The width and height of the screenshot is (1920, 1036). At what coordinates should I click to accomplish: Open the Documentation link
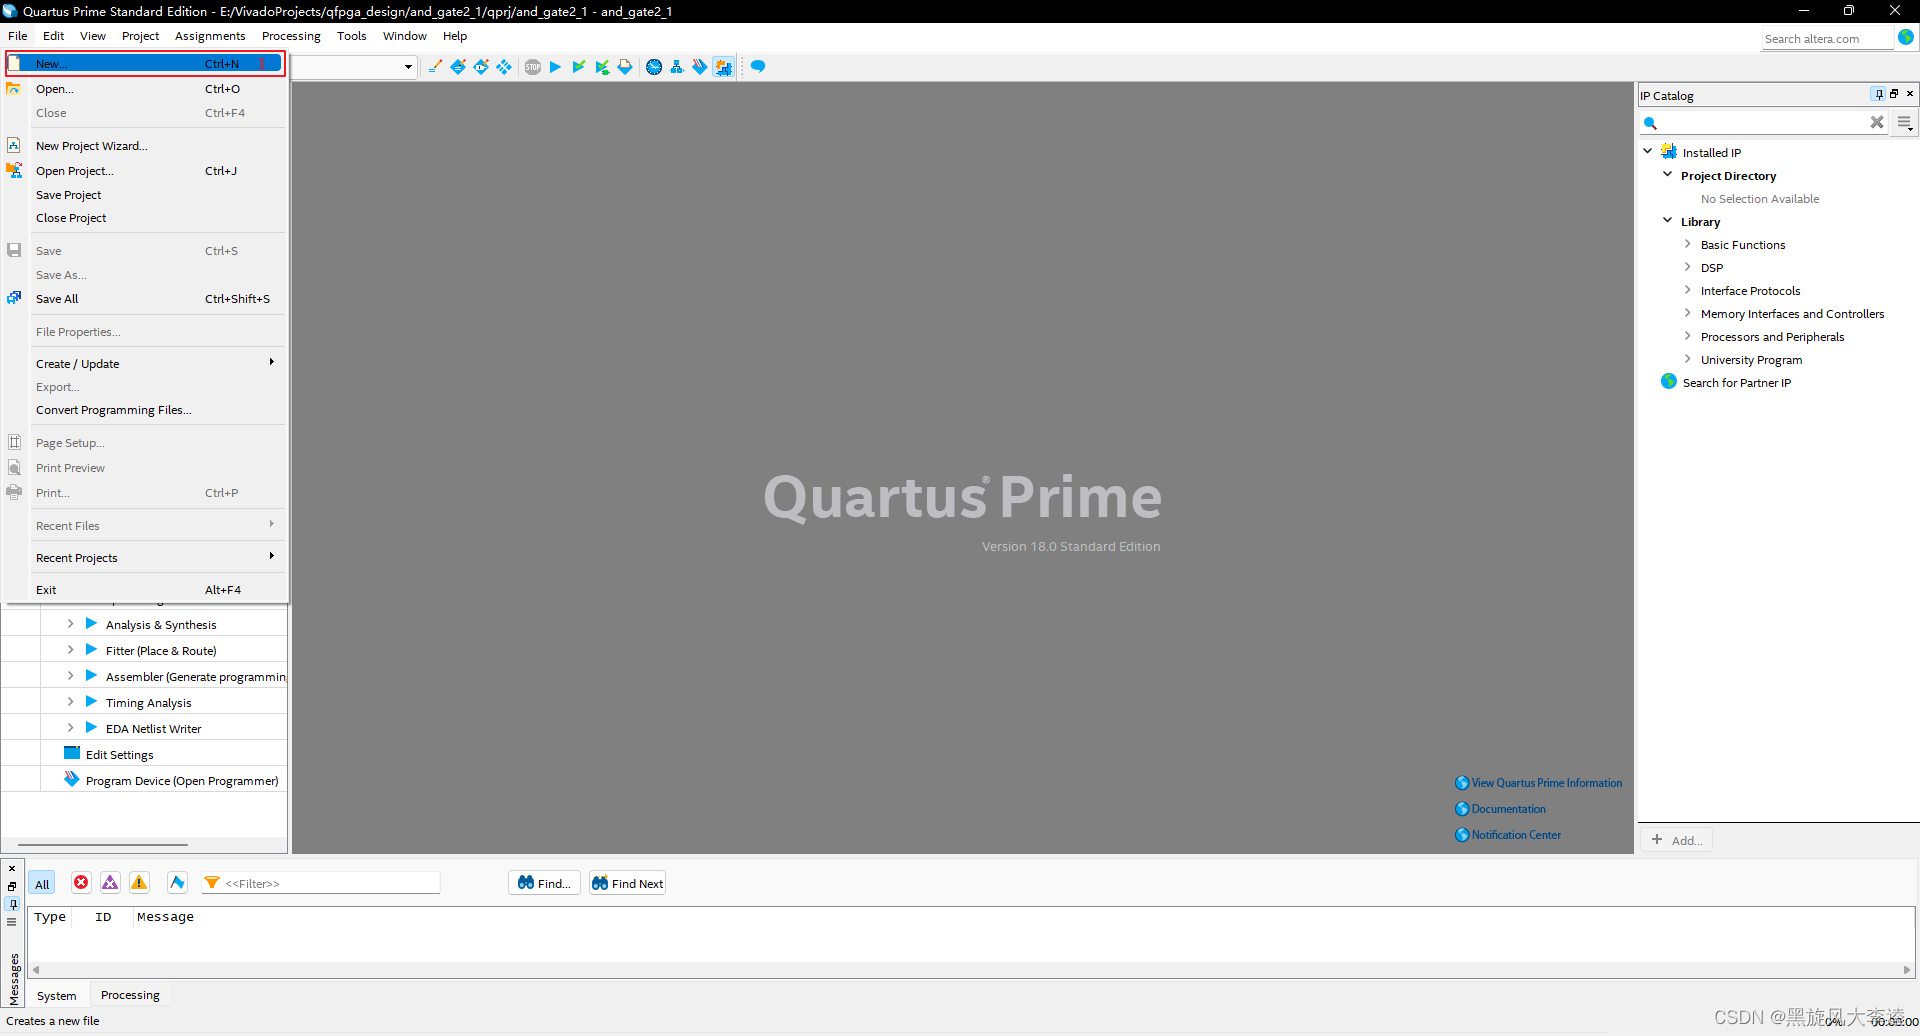coord(1501,809)
